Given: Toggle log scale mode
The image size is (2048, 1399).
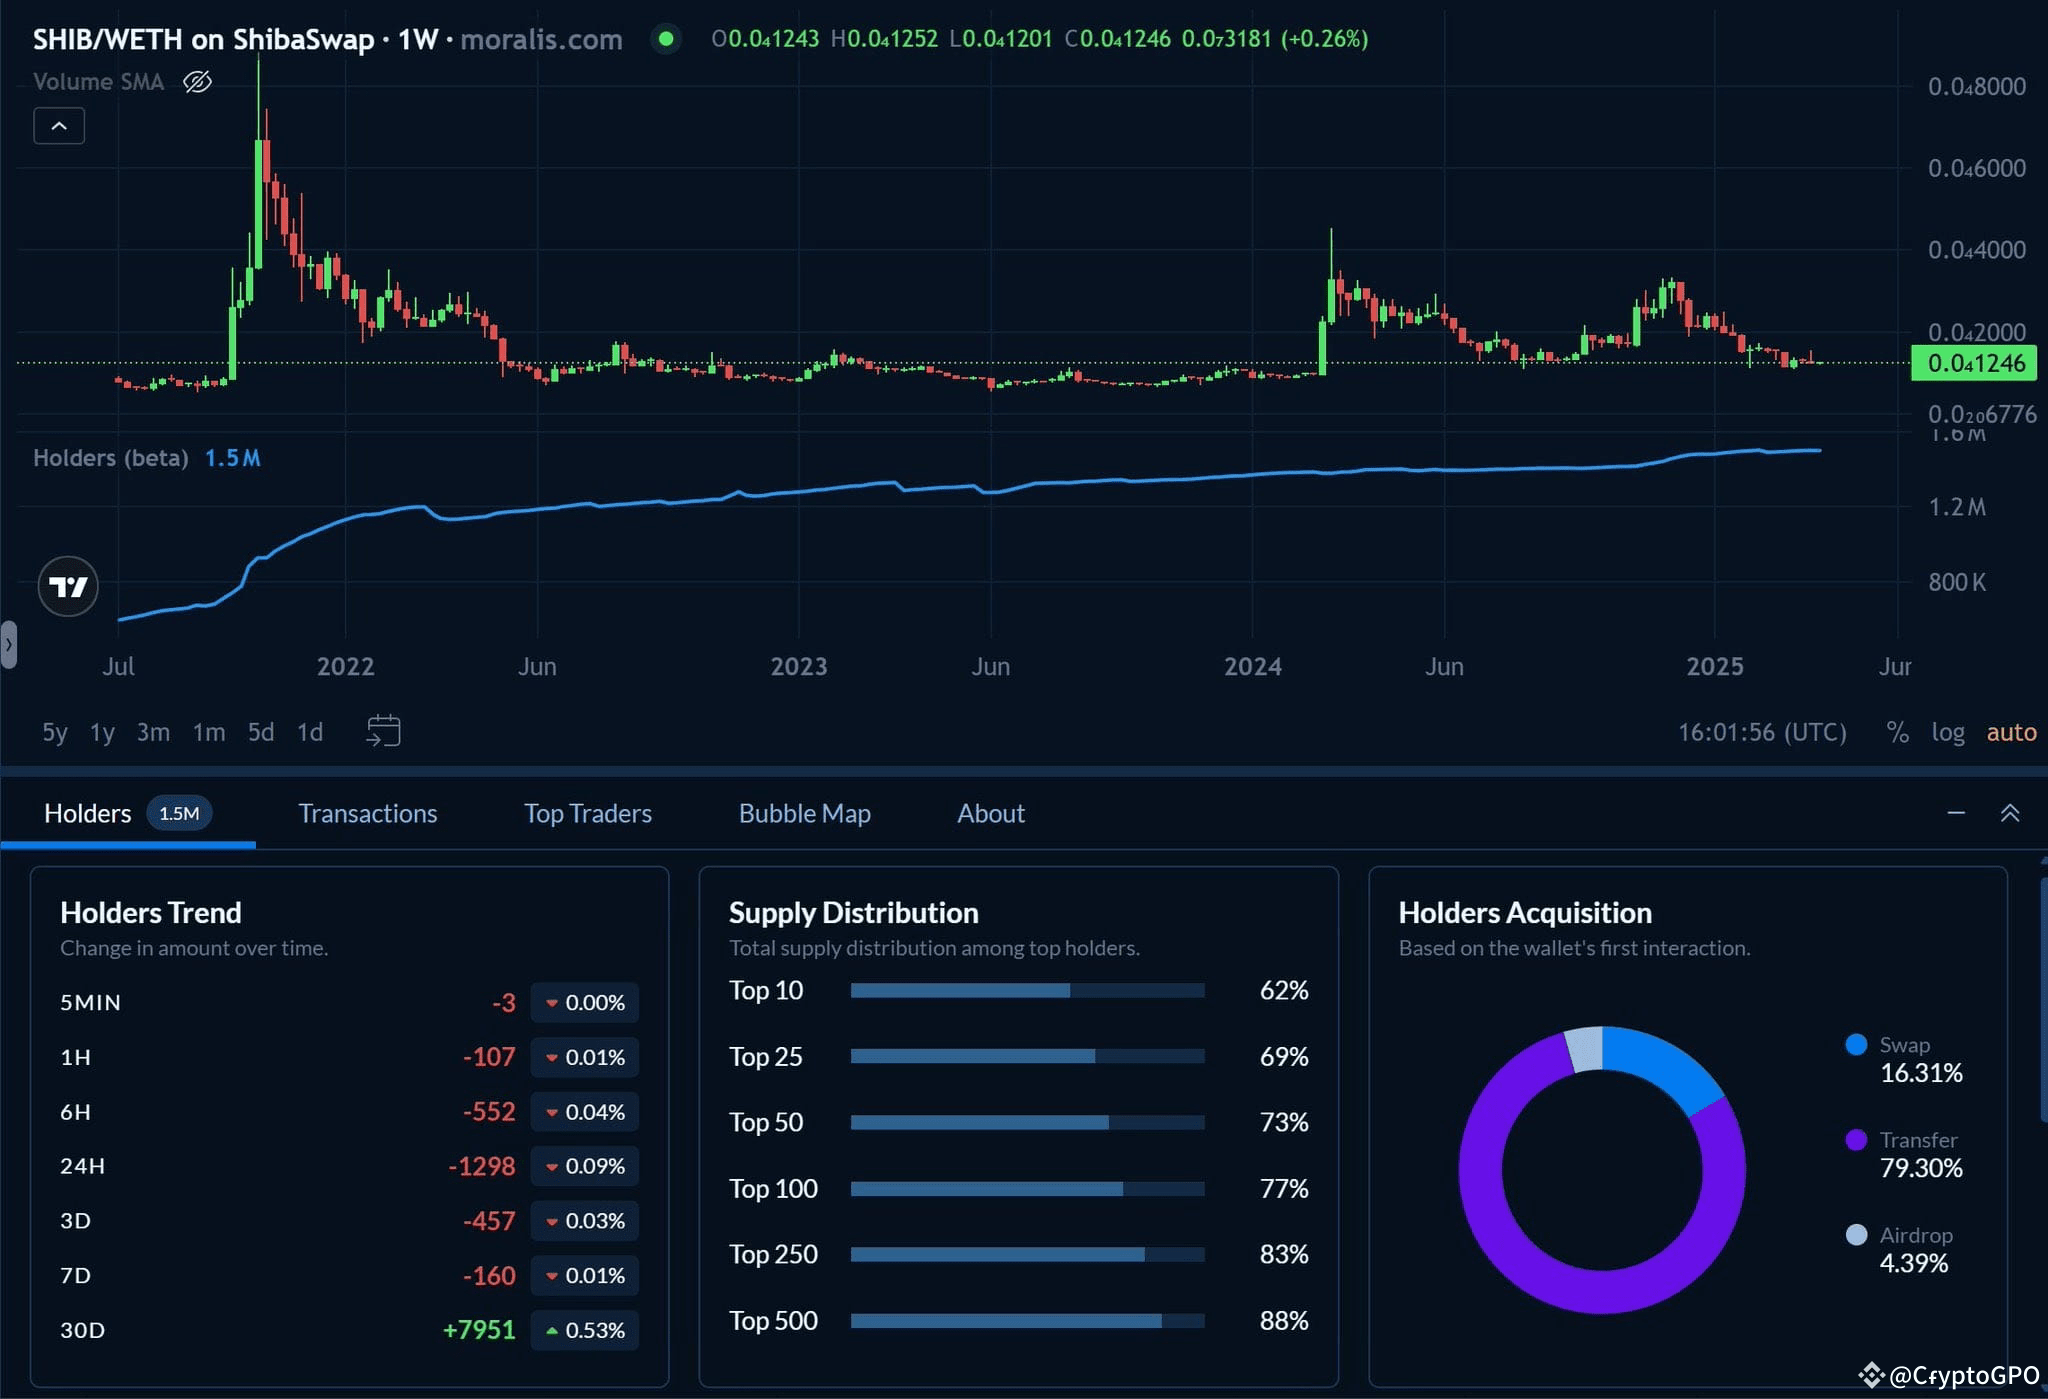Looking at the screenshot, I should pos(1947,732).
